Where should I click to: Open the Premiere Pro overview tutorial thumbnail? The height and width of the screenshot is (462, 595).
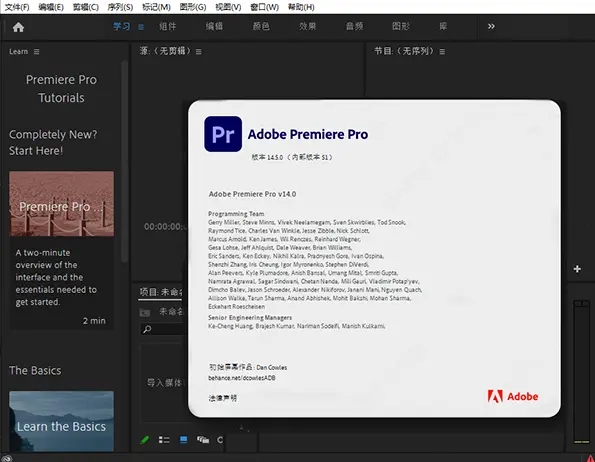pos(61,204)
